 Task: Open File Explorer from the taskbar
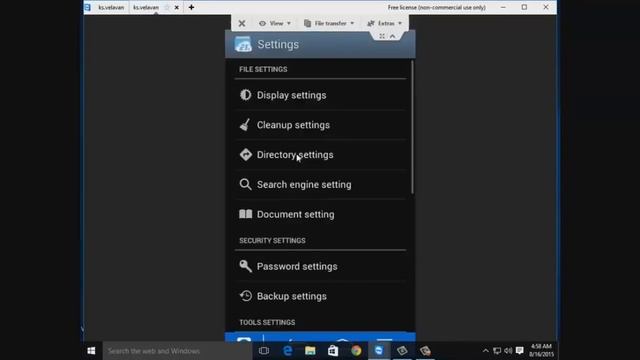click(x=310, y=351)
